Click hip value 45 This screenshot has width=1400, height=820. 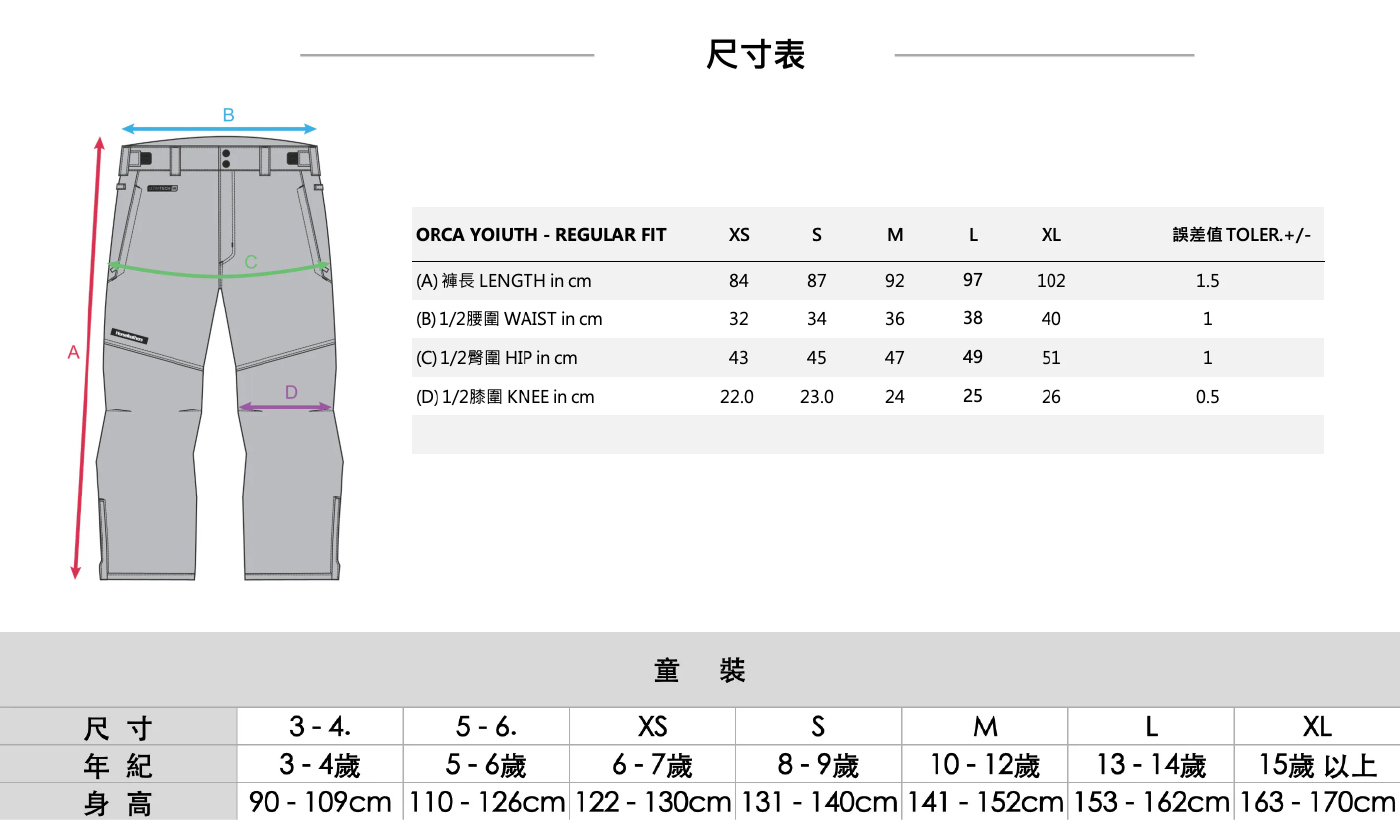point(817,358)
